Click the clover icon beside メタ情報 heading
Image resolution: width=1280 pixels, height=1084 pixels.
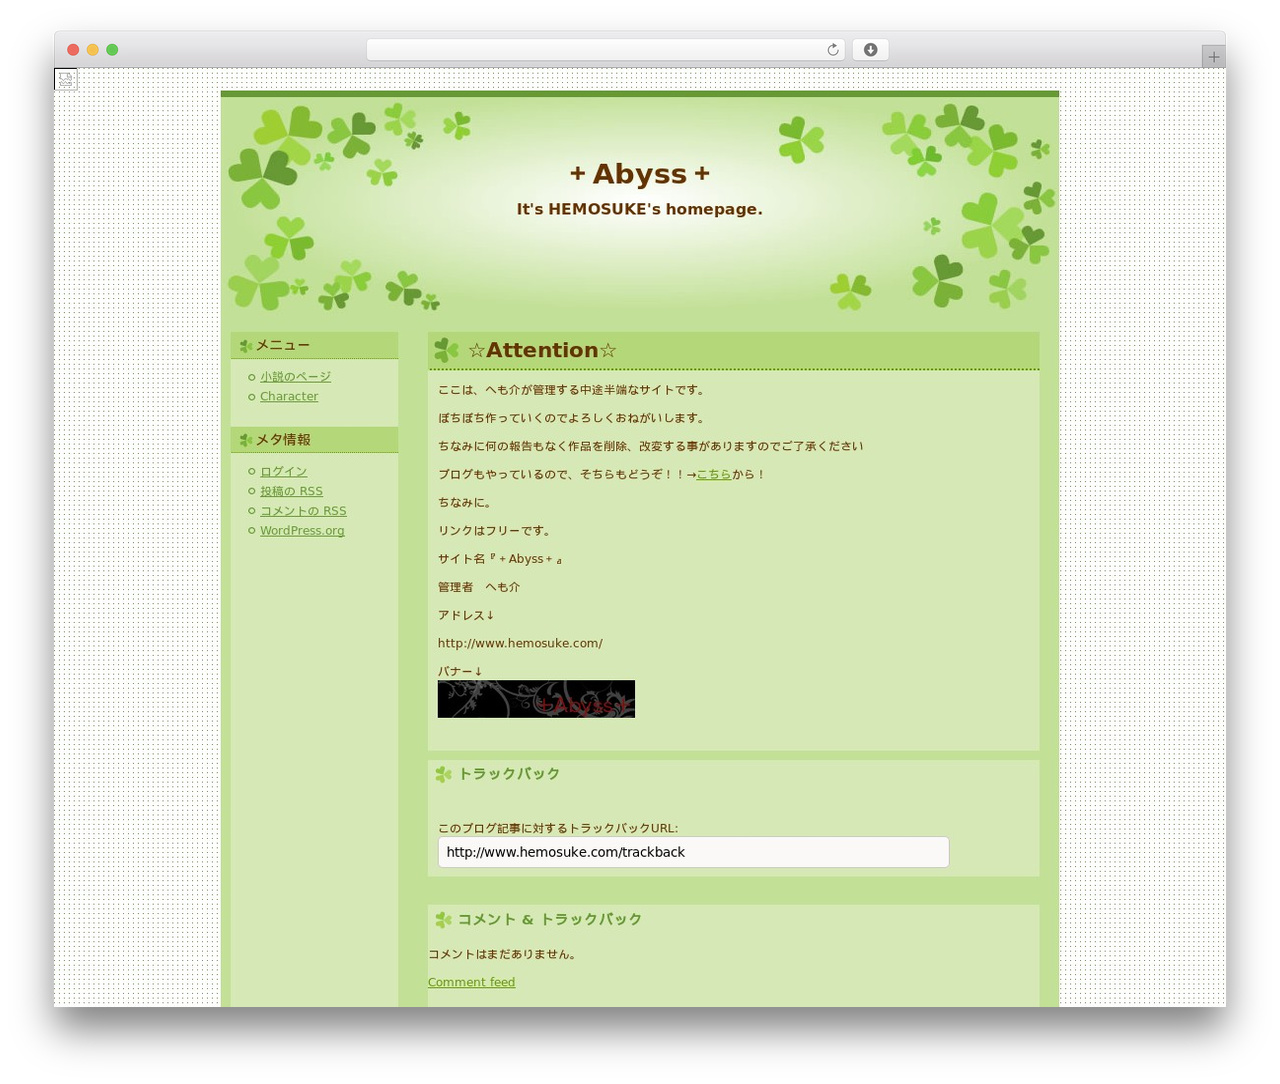click(246, 440)
